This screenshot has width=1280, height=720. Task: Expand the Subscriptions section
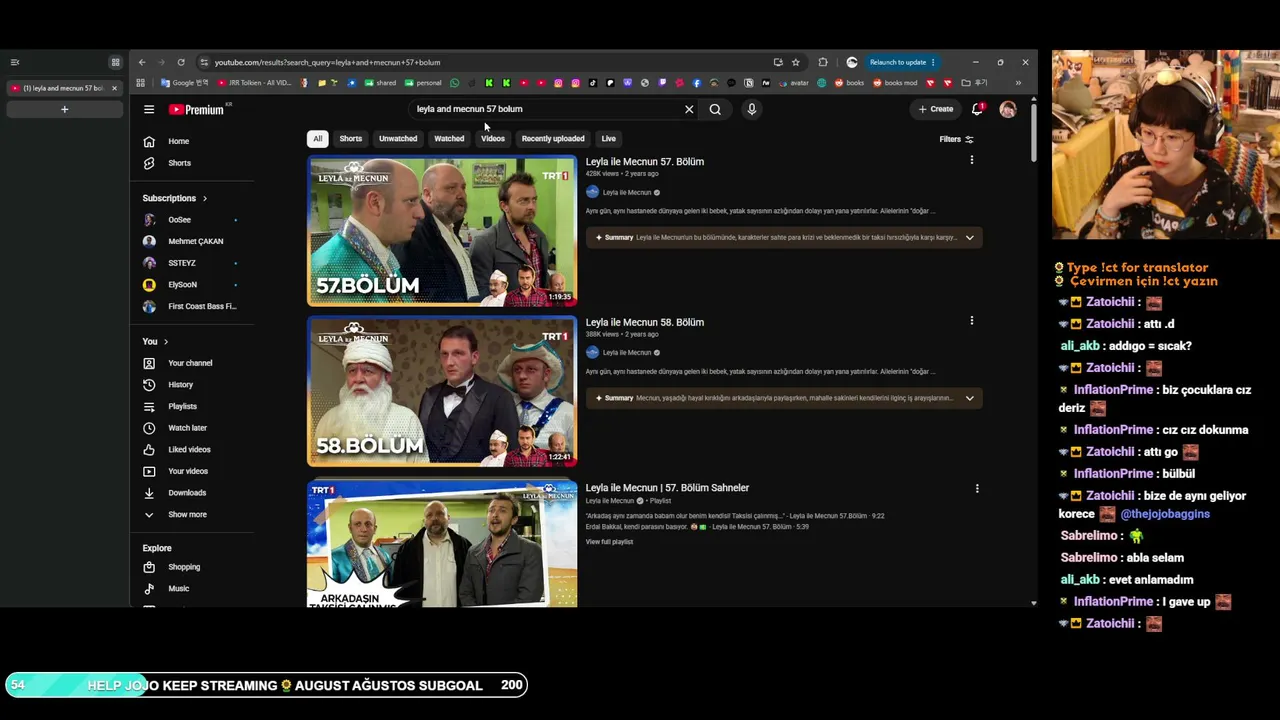point(175,198)
